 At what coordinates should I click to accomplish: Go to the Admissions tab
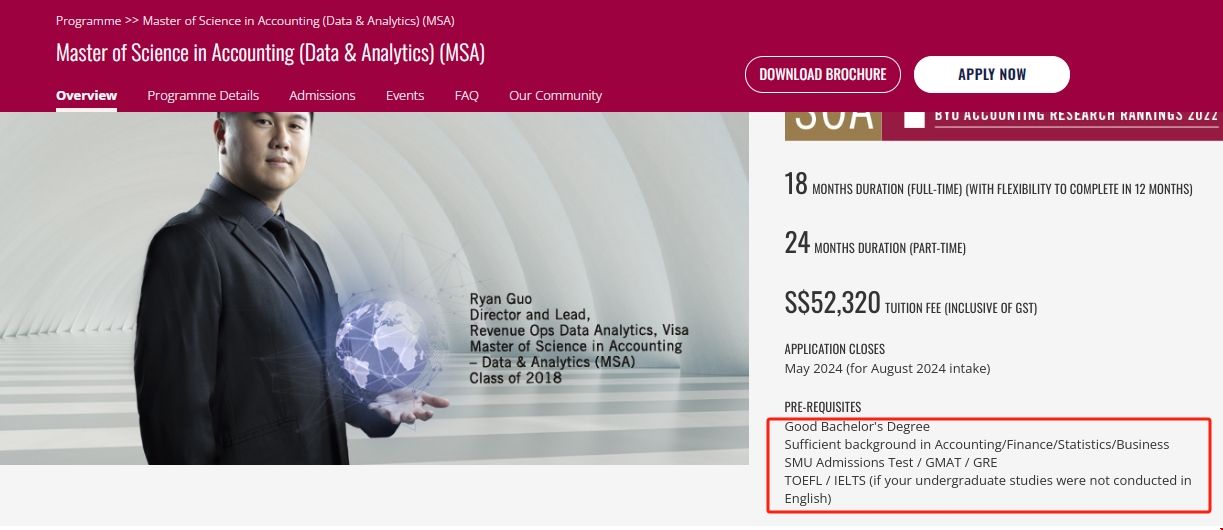[322, 96]
